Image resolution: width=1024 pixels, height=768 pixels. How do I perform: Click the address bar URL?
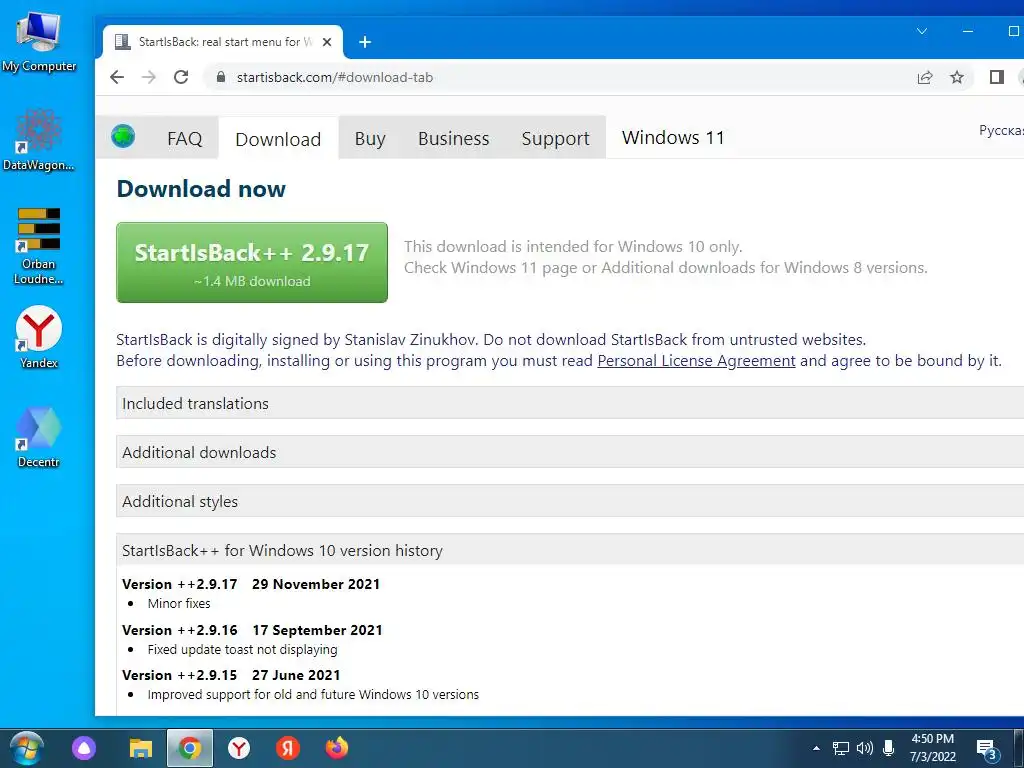point(334,77)
